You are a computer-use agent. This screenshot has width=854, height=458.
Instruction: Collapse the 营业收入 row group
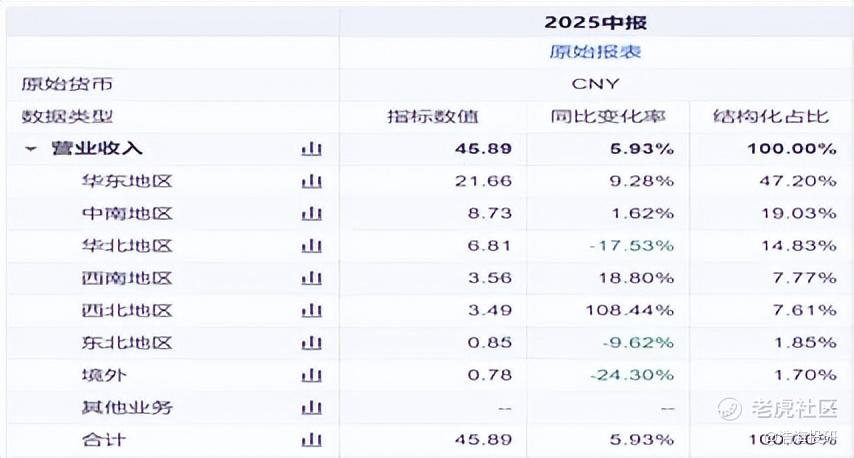31,149
